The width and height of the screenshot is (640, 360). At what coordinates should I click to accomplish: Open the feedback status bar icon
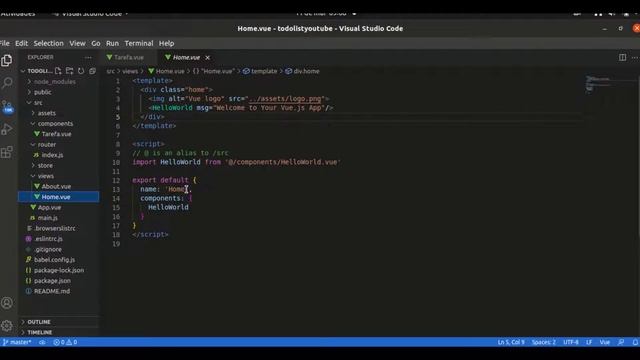[x=621, y=342]
